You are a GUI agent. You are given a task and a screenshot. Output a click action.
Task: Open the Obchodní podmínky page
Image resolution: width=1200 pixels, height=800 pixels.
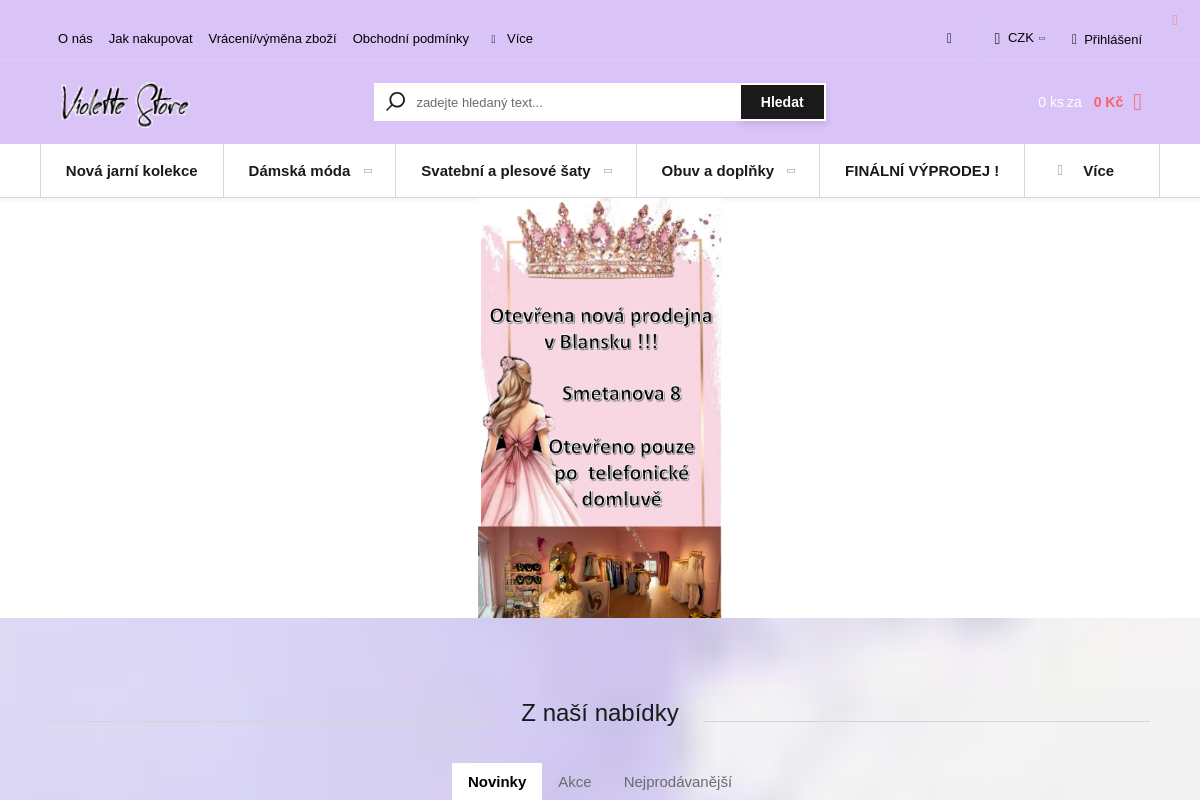[410, 38]
